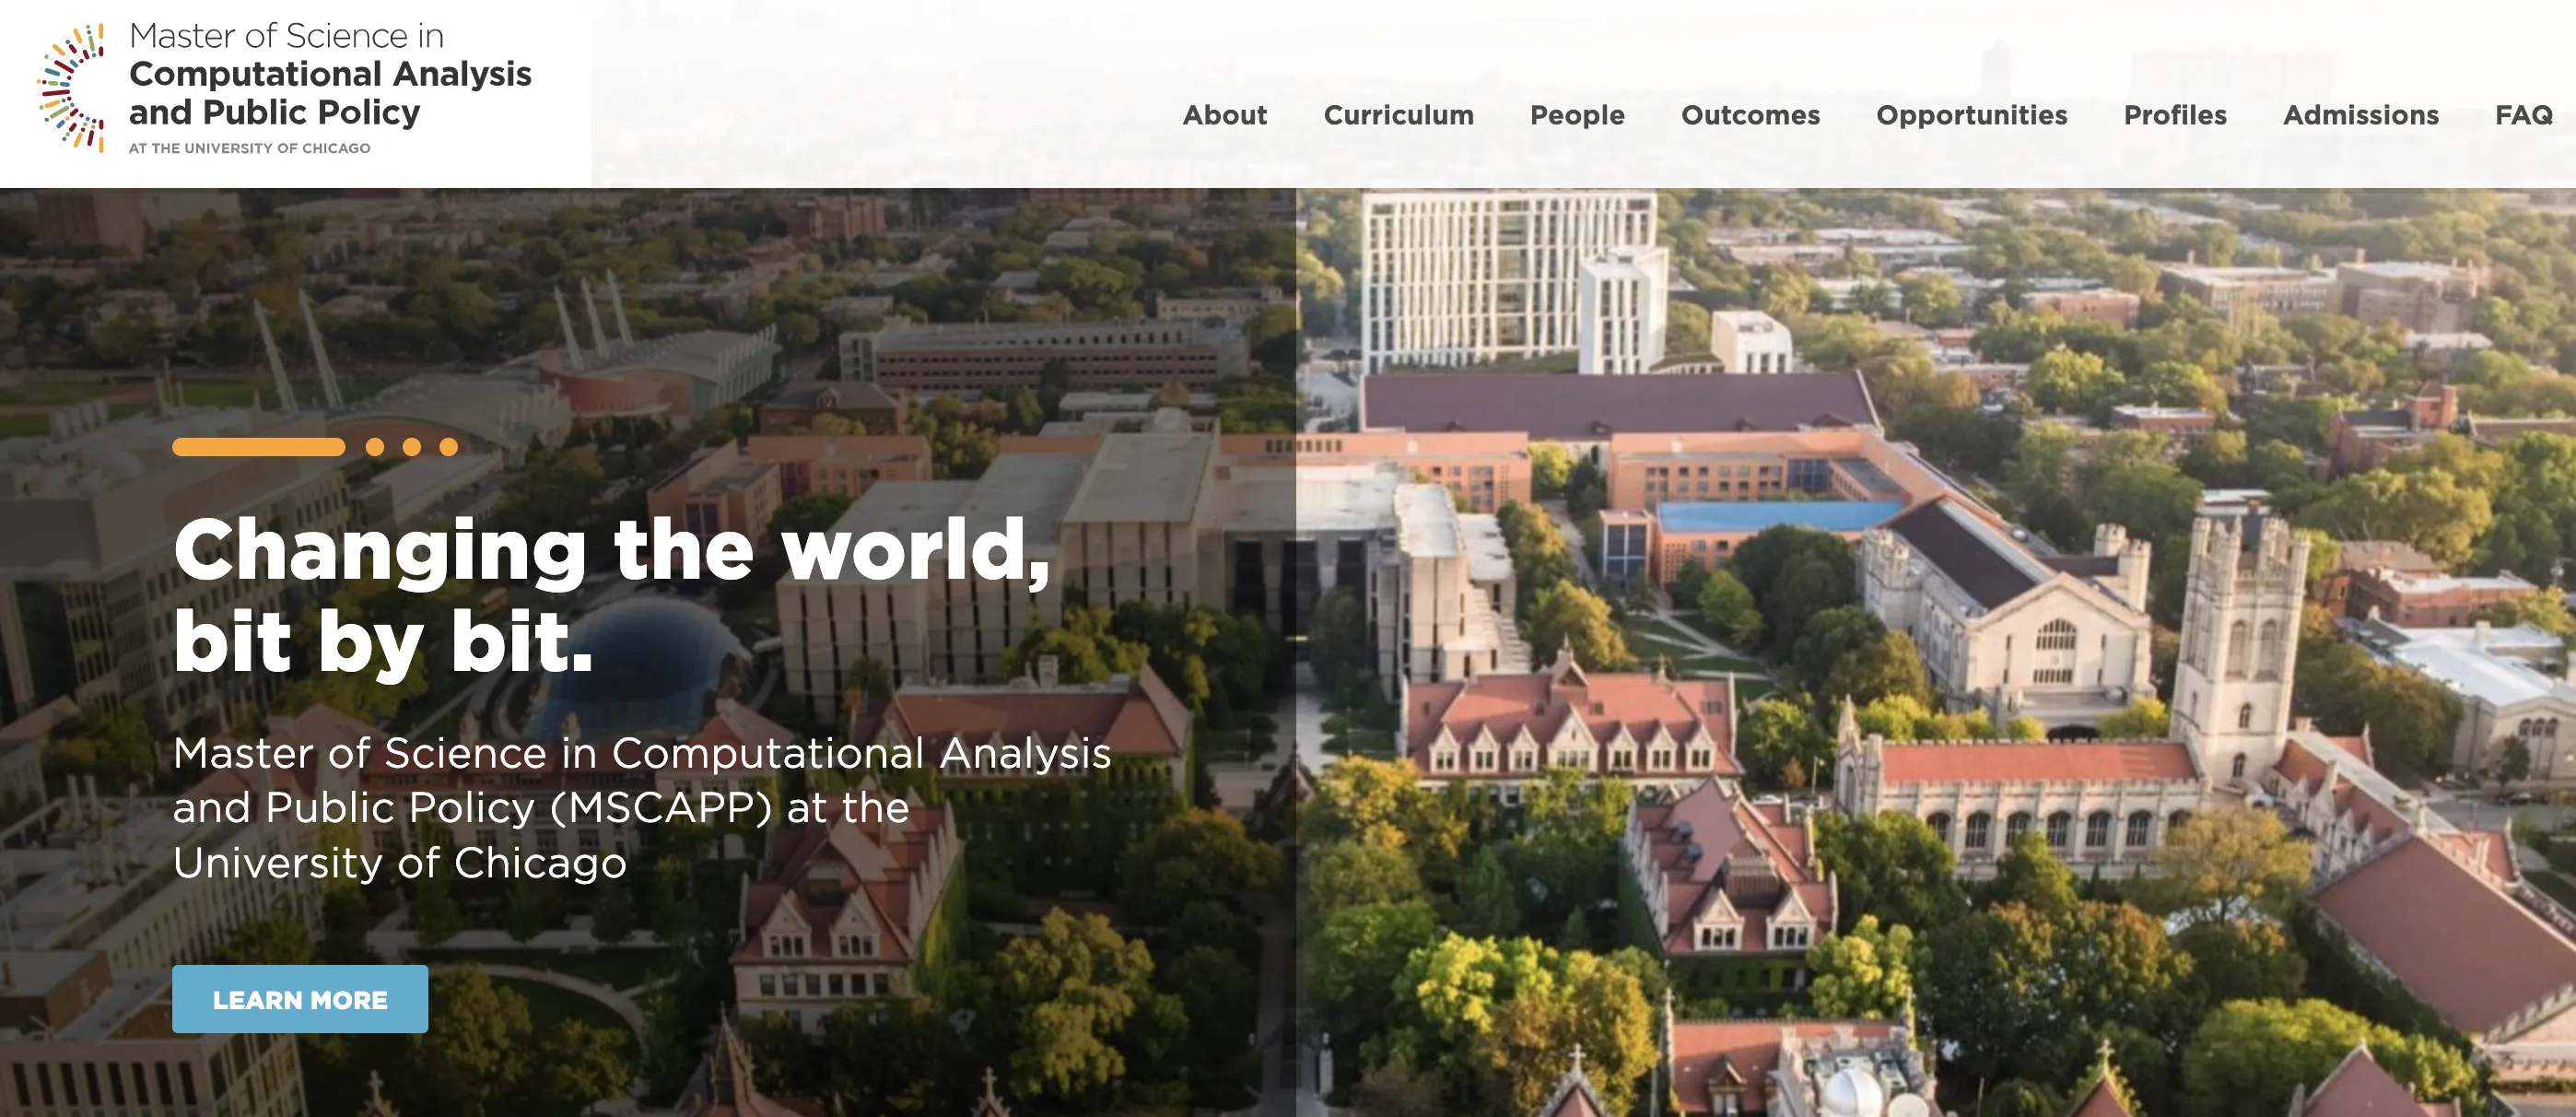
Task: Open the People navigation item
Action: click(x=1577, y=115)
